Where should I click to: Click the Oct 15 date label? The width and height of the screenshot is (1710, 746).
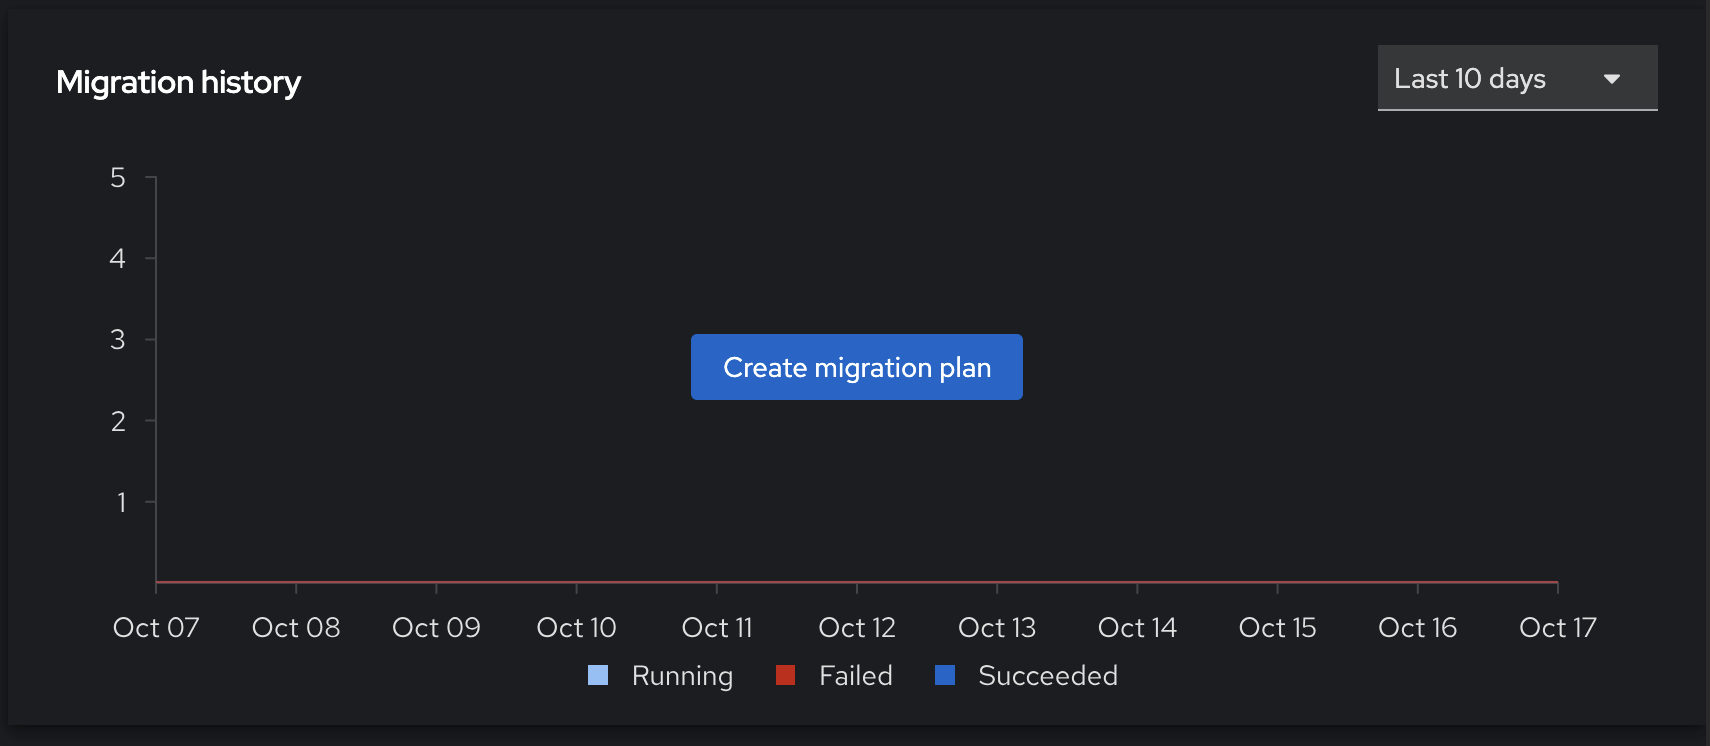1277,628
